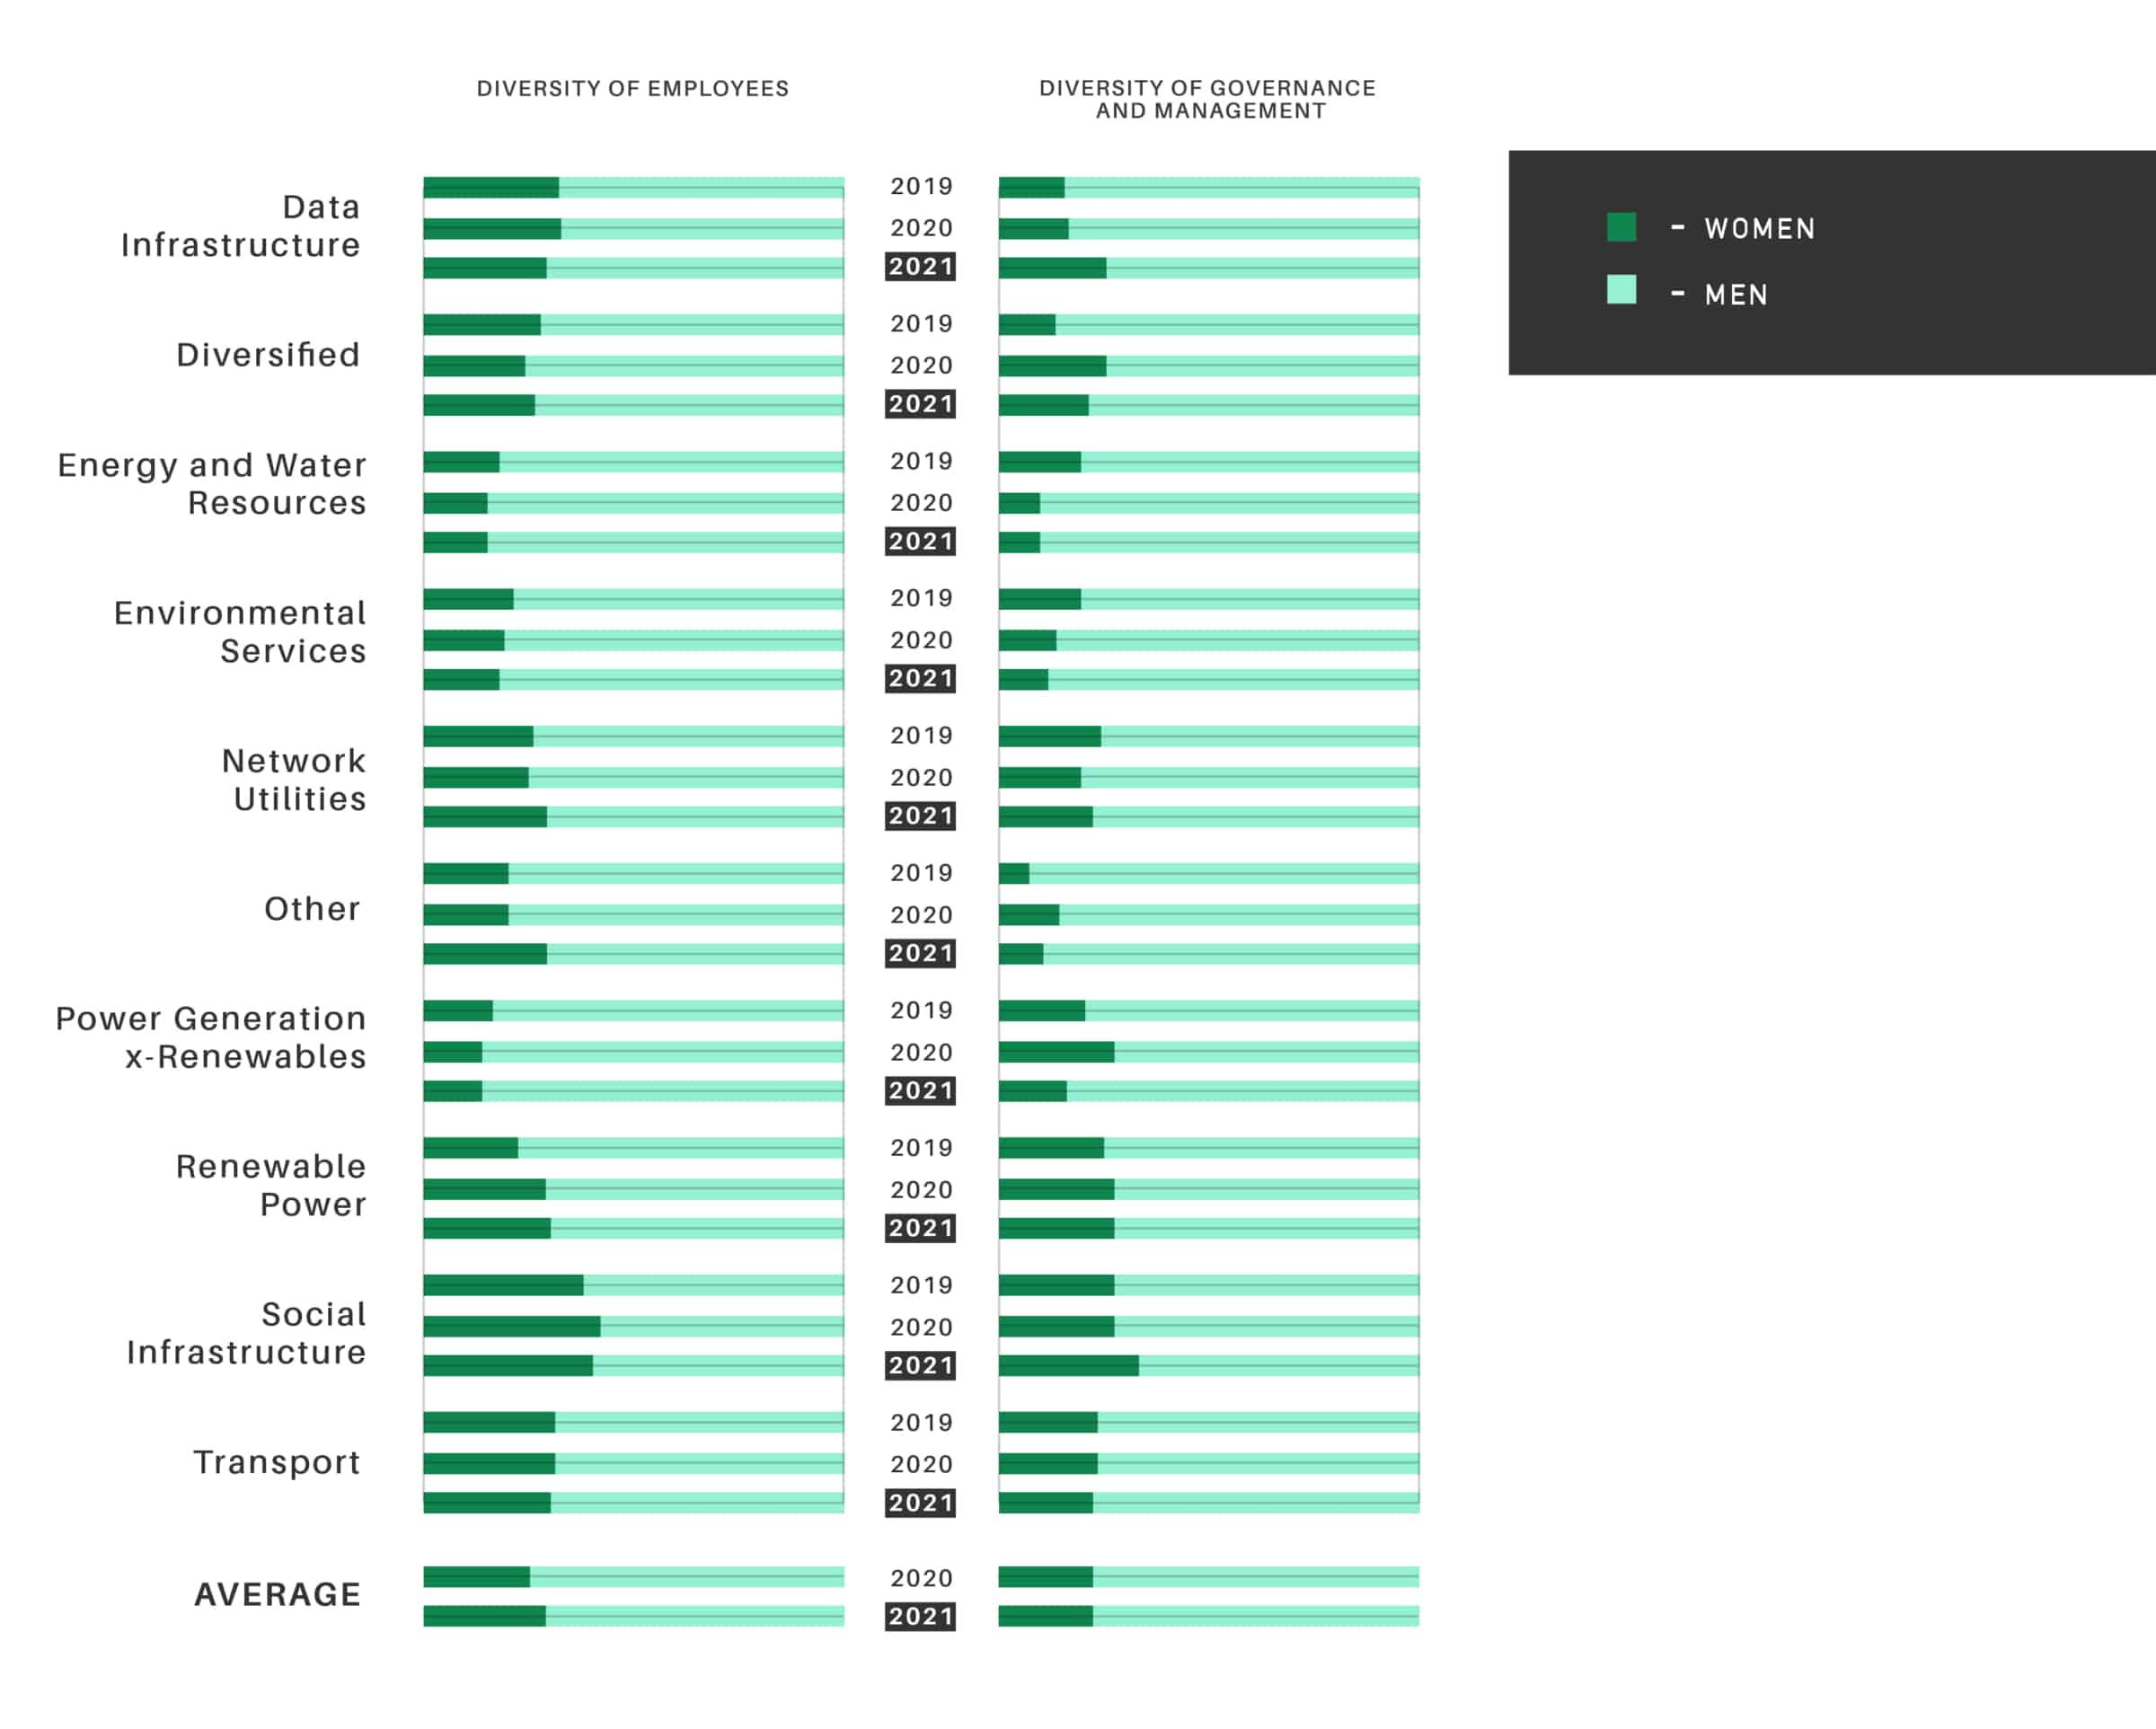This screenshot has width=2156, height=1729.
Task: Select the Renewable Power category label
Action: [271, 1186]
